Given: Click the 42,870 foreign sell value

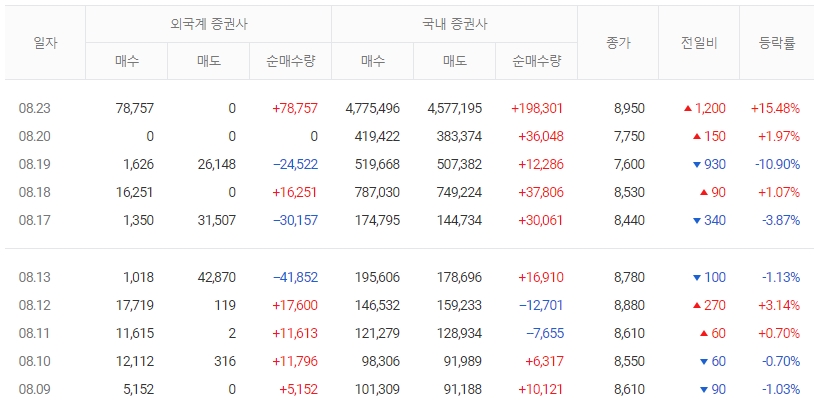Looking at the screenshot, I should click(217, 277).
